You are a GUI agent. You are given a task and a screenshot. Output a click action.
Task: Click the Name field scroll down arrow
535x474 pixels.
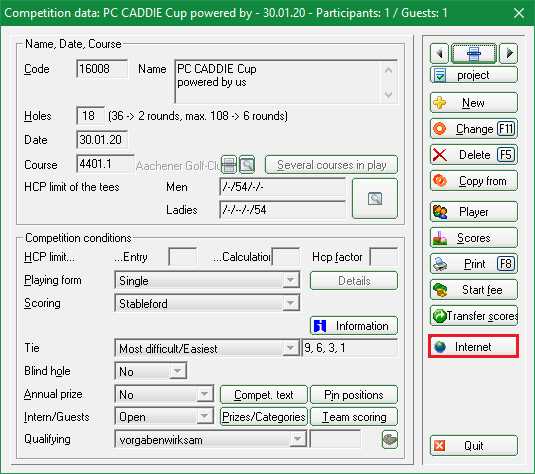388,94
